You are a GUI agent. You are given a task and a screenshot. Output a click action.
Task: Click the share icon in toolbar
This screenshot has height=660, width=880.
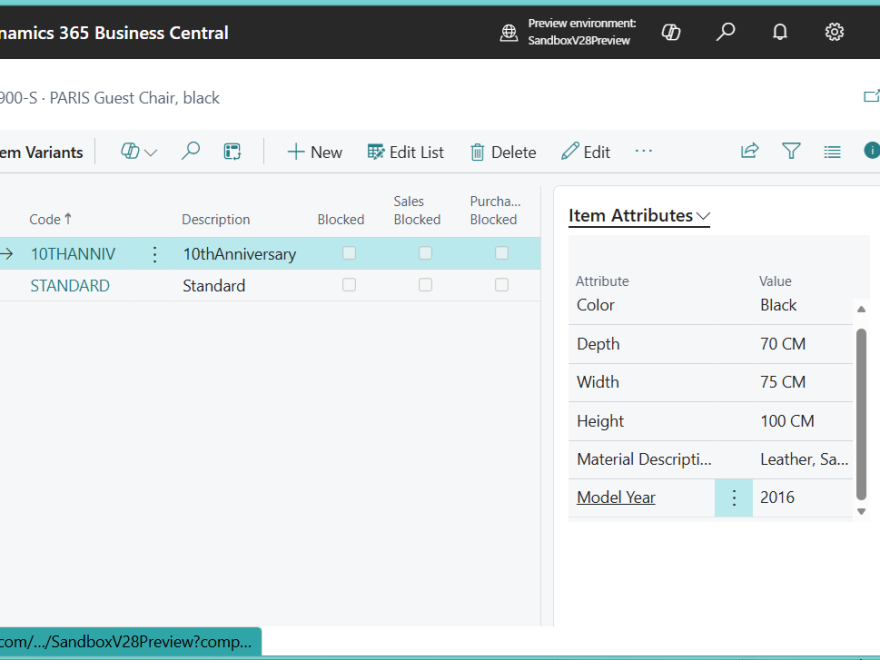pos(749,151)
